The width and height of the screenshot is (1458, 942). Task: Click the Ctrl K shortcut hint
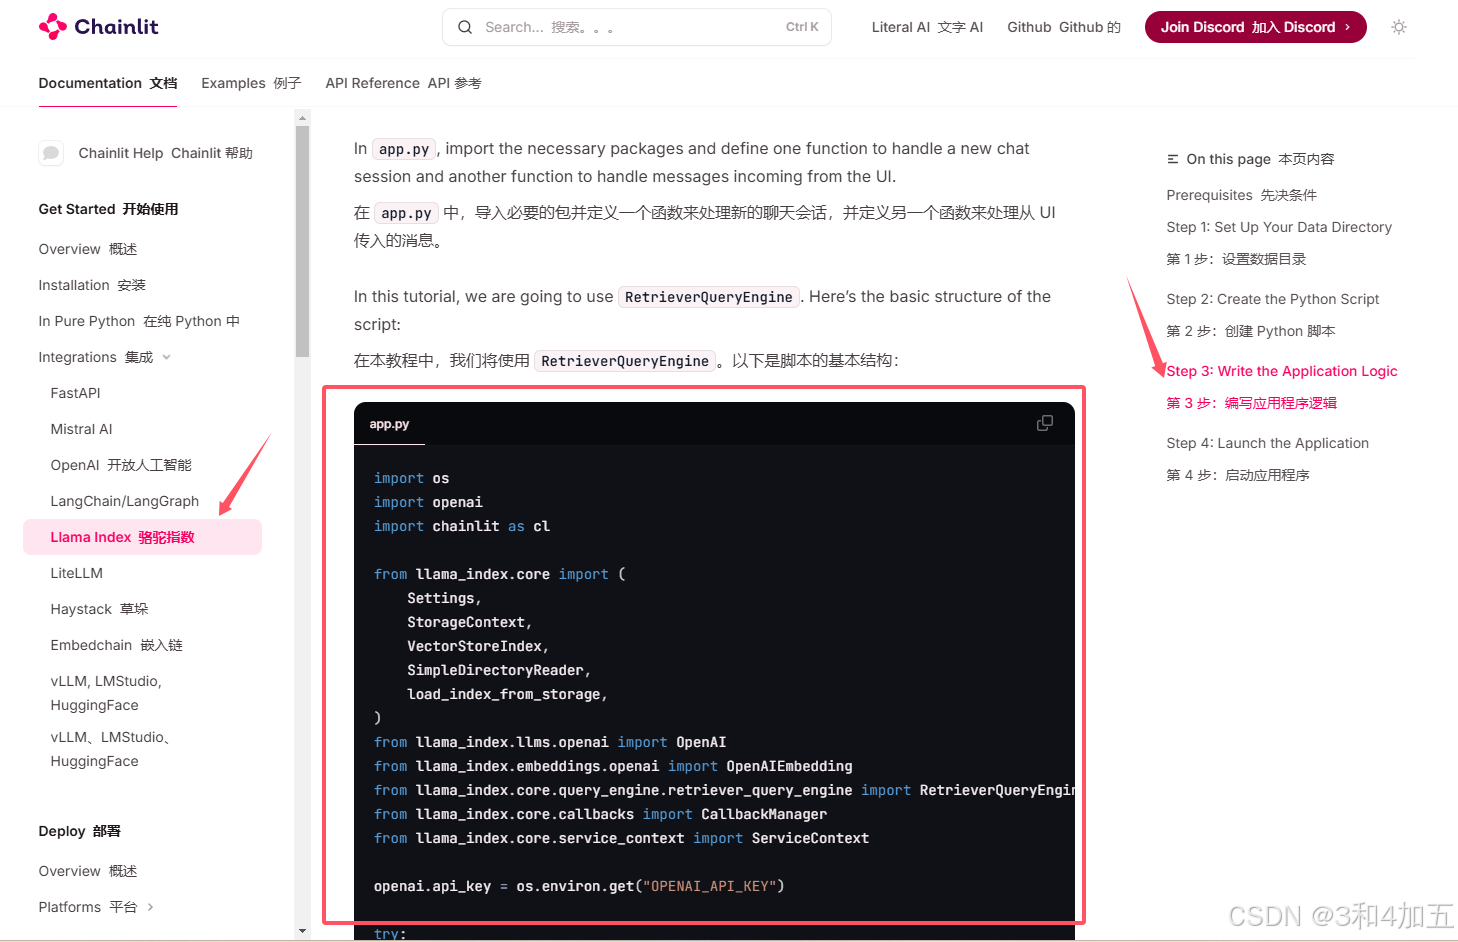pos(802,27)
